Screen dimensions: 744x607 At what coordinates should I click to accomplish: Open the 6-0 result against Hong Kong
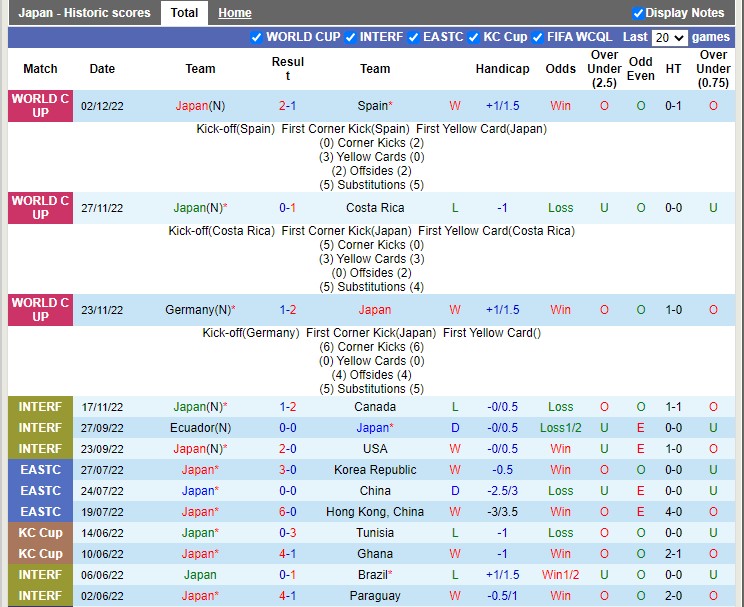288,512
